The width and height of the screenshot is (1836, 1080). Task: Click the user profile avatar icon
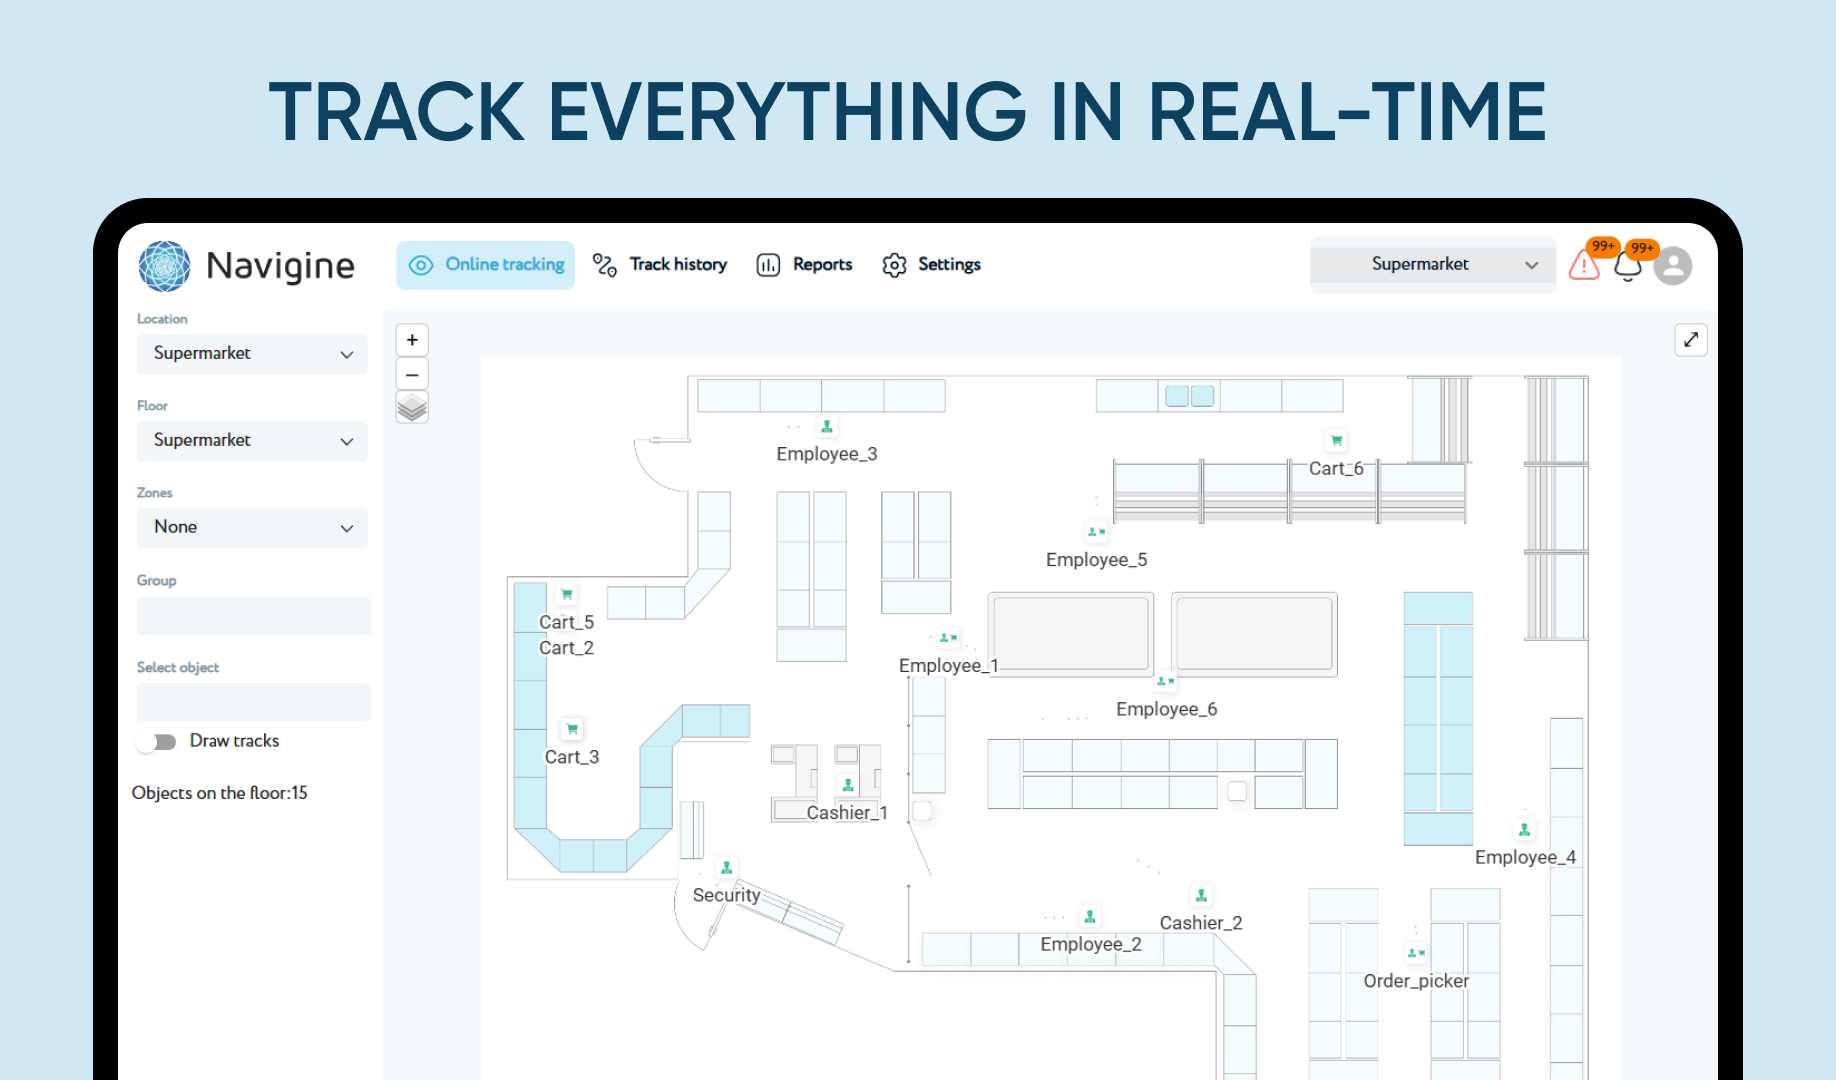click(x=1673, y=264)
